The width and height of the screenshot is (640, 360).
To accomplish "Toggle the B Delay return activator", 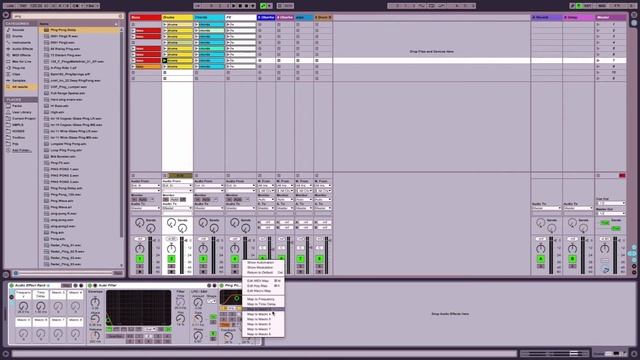I will [572, 259].
